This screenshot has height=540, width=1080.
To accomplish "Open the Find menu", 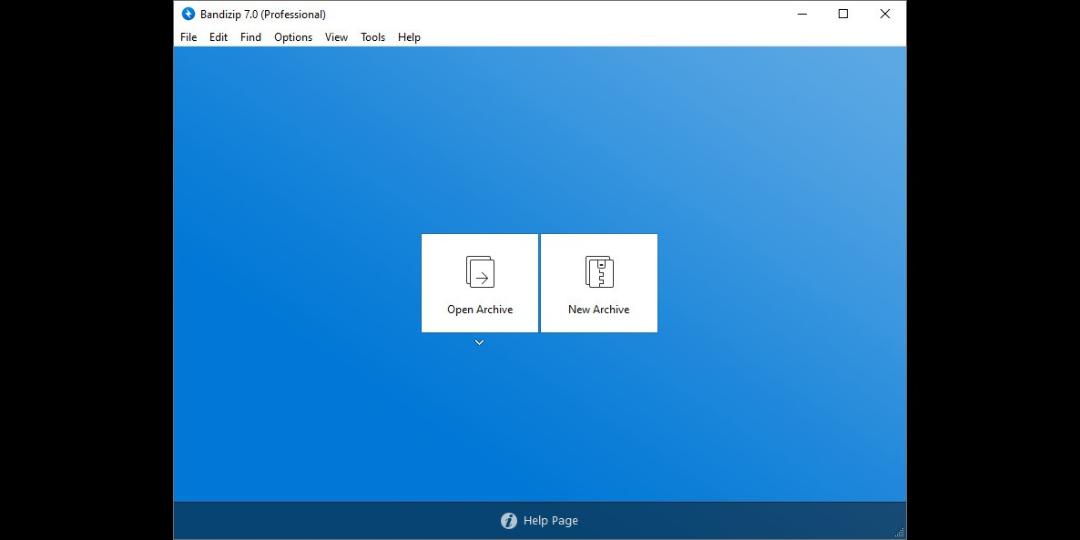I will click(251, 37).
